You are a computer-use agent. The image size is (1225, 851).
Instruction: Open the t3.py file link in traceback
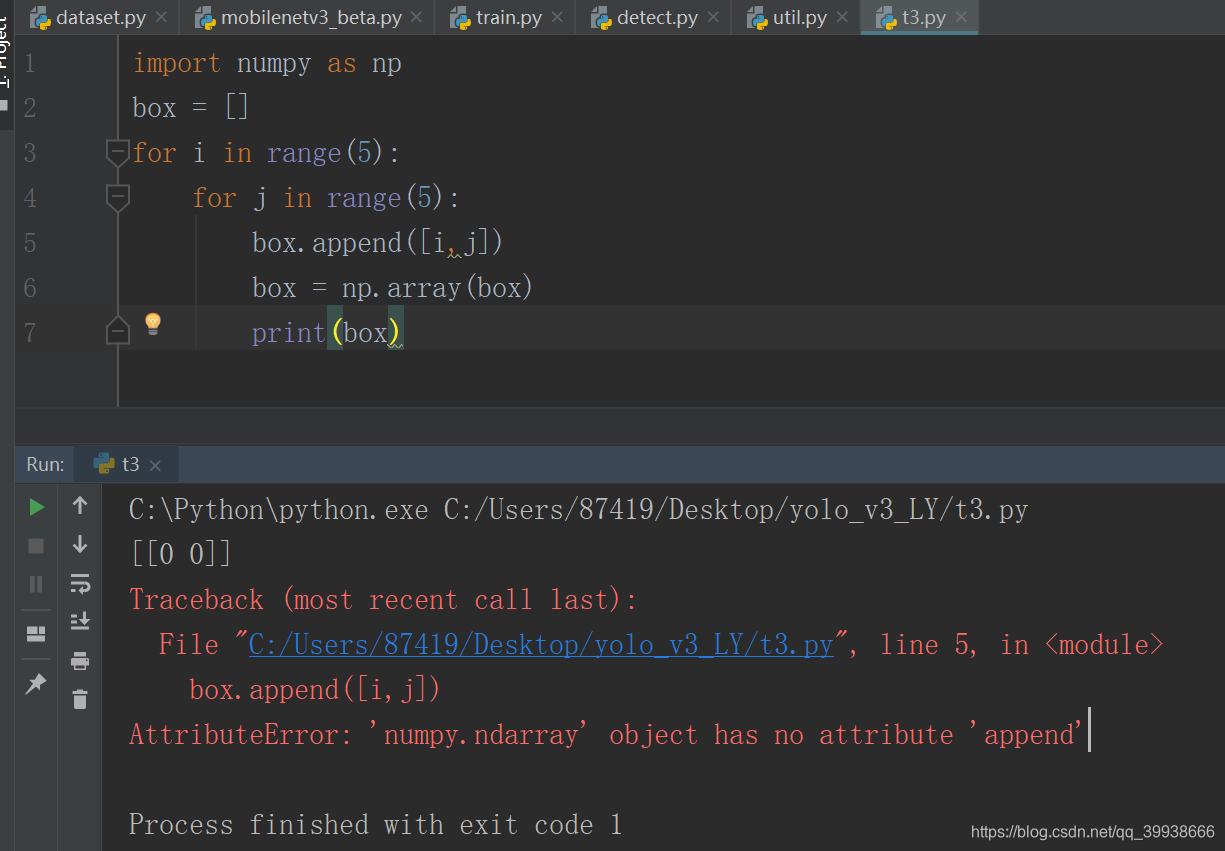(x=541, y=644)
